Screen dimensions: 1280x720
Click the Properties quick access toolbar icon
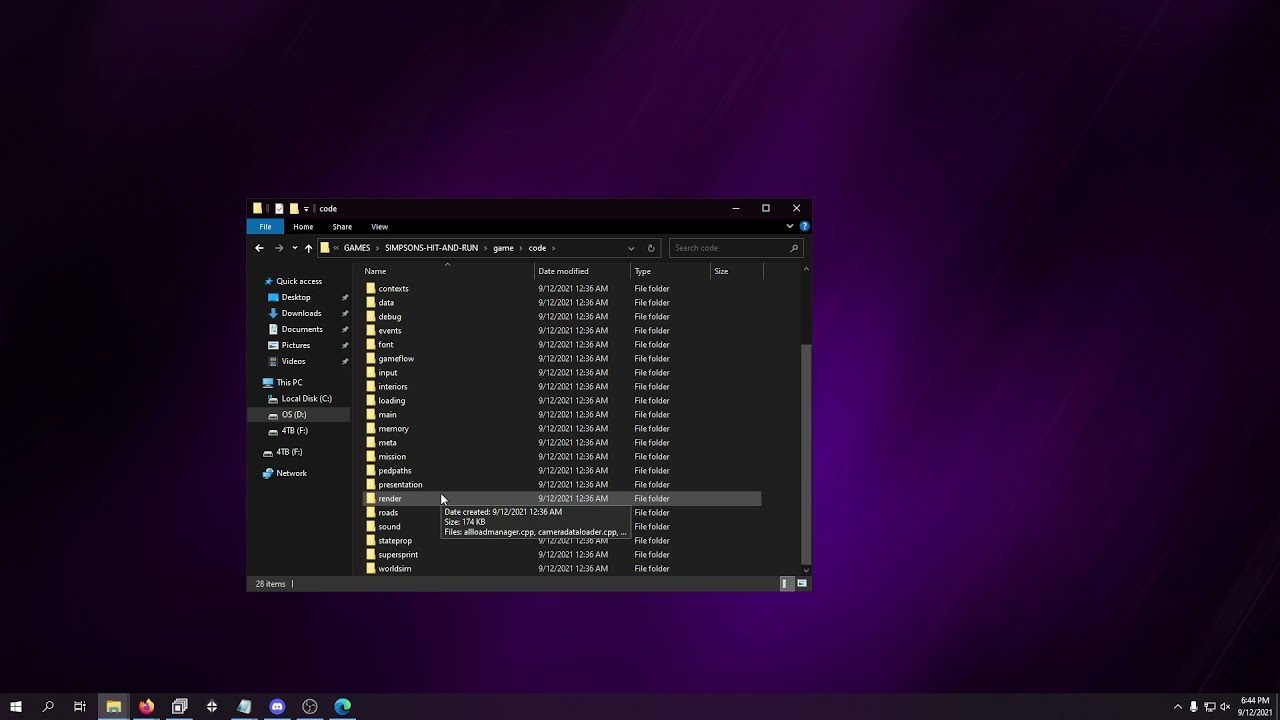pos(279,209)
